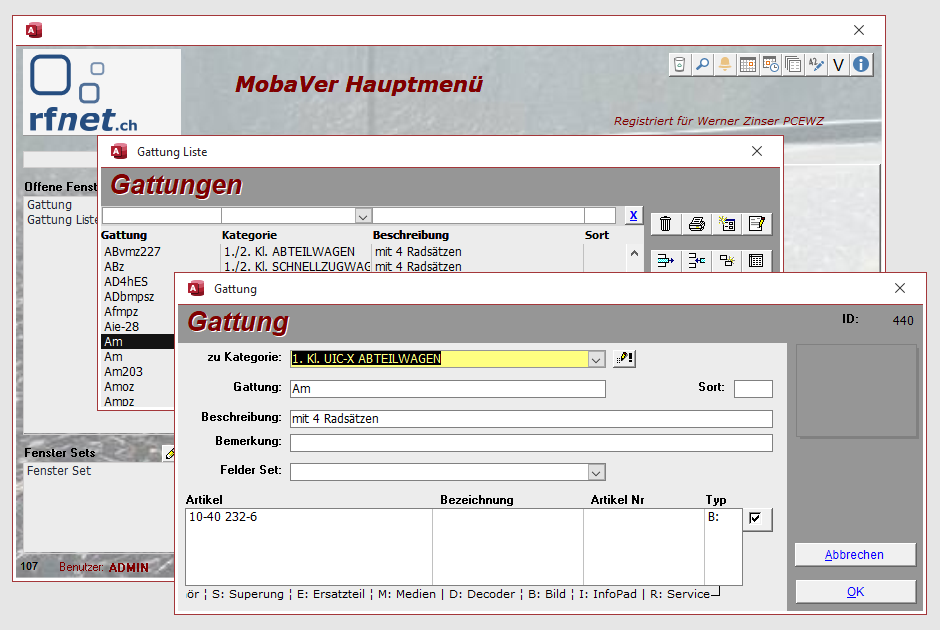Click the Kategorie cell 1./2. Kl. SCHNELLZUGWAG
The width and height of the screenshot is (940, 630).
pyautogui.click(x=297, y=267)
